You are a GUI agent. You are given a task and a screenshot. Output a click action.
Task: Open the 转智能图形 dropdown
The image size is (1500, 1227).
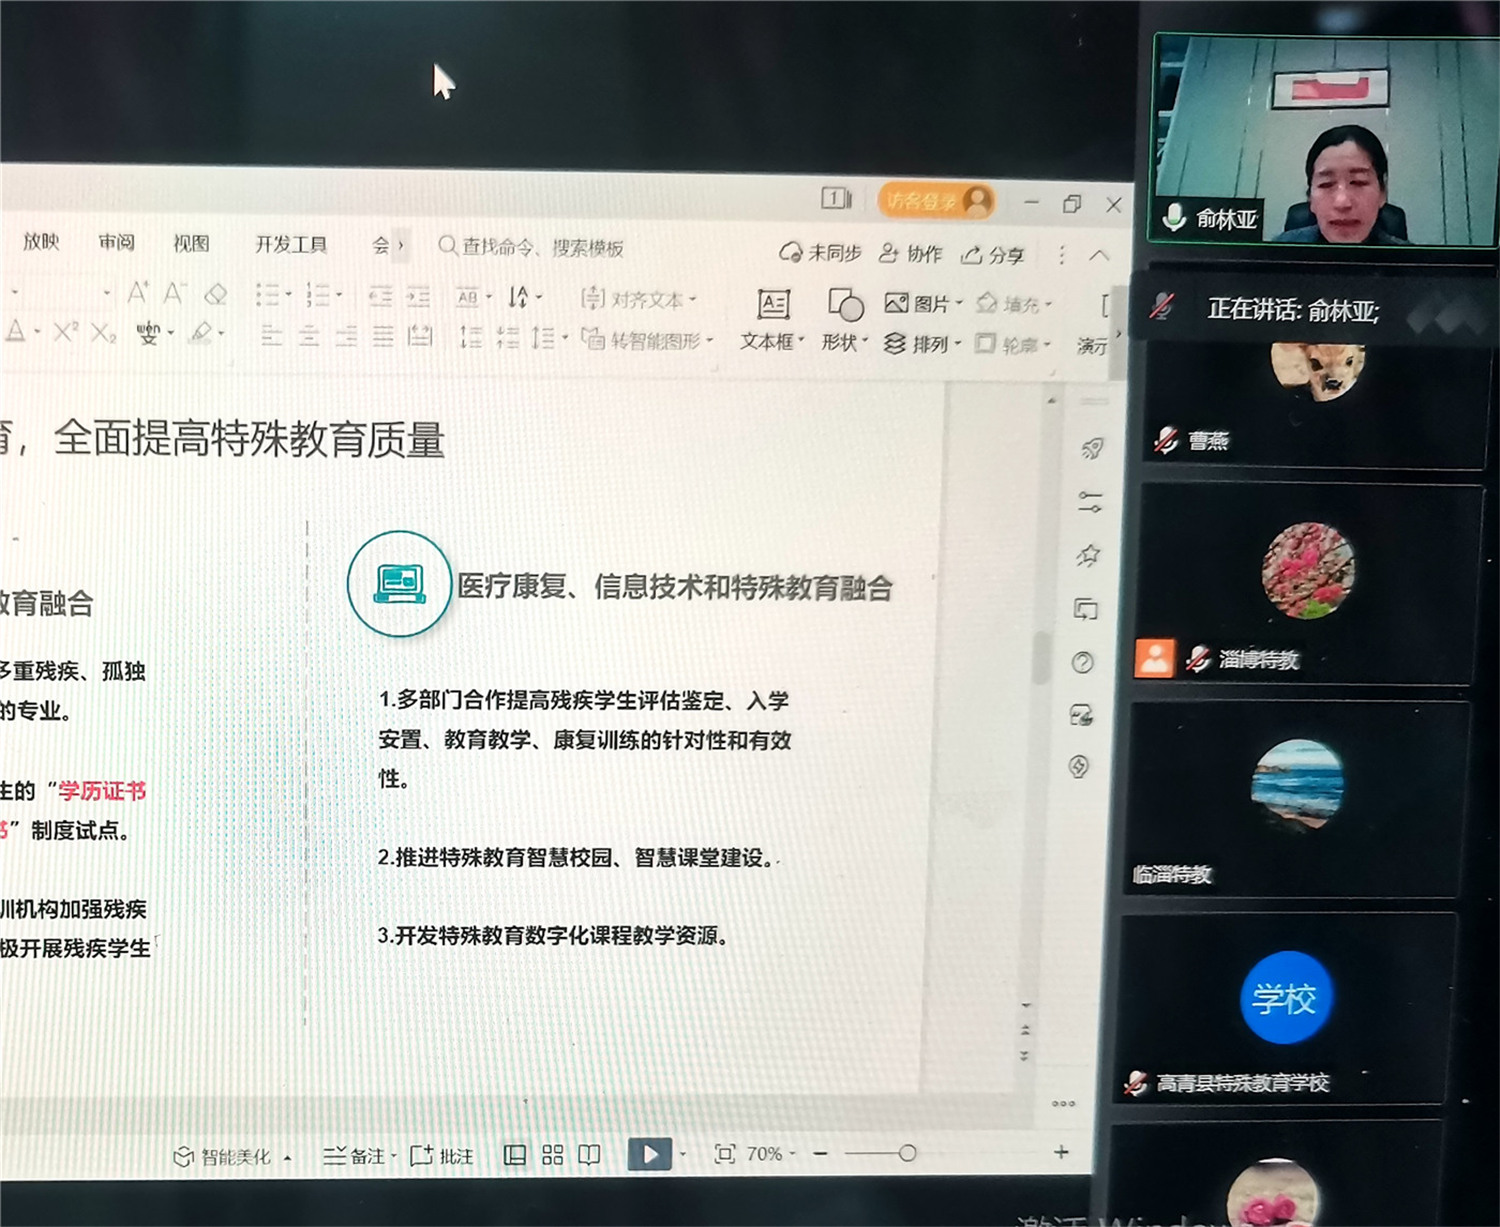(x=707, y=341)
